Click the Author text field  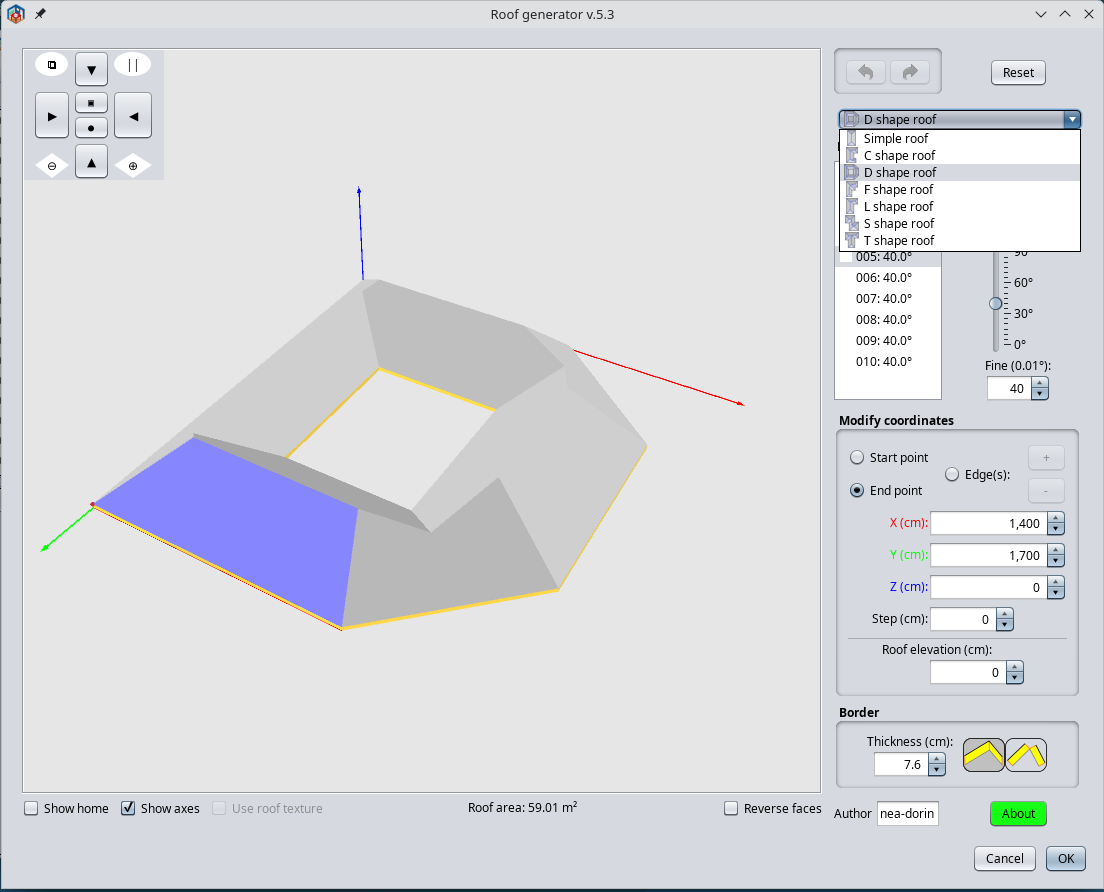(x=908, y=813)
